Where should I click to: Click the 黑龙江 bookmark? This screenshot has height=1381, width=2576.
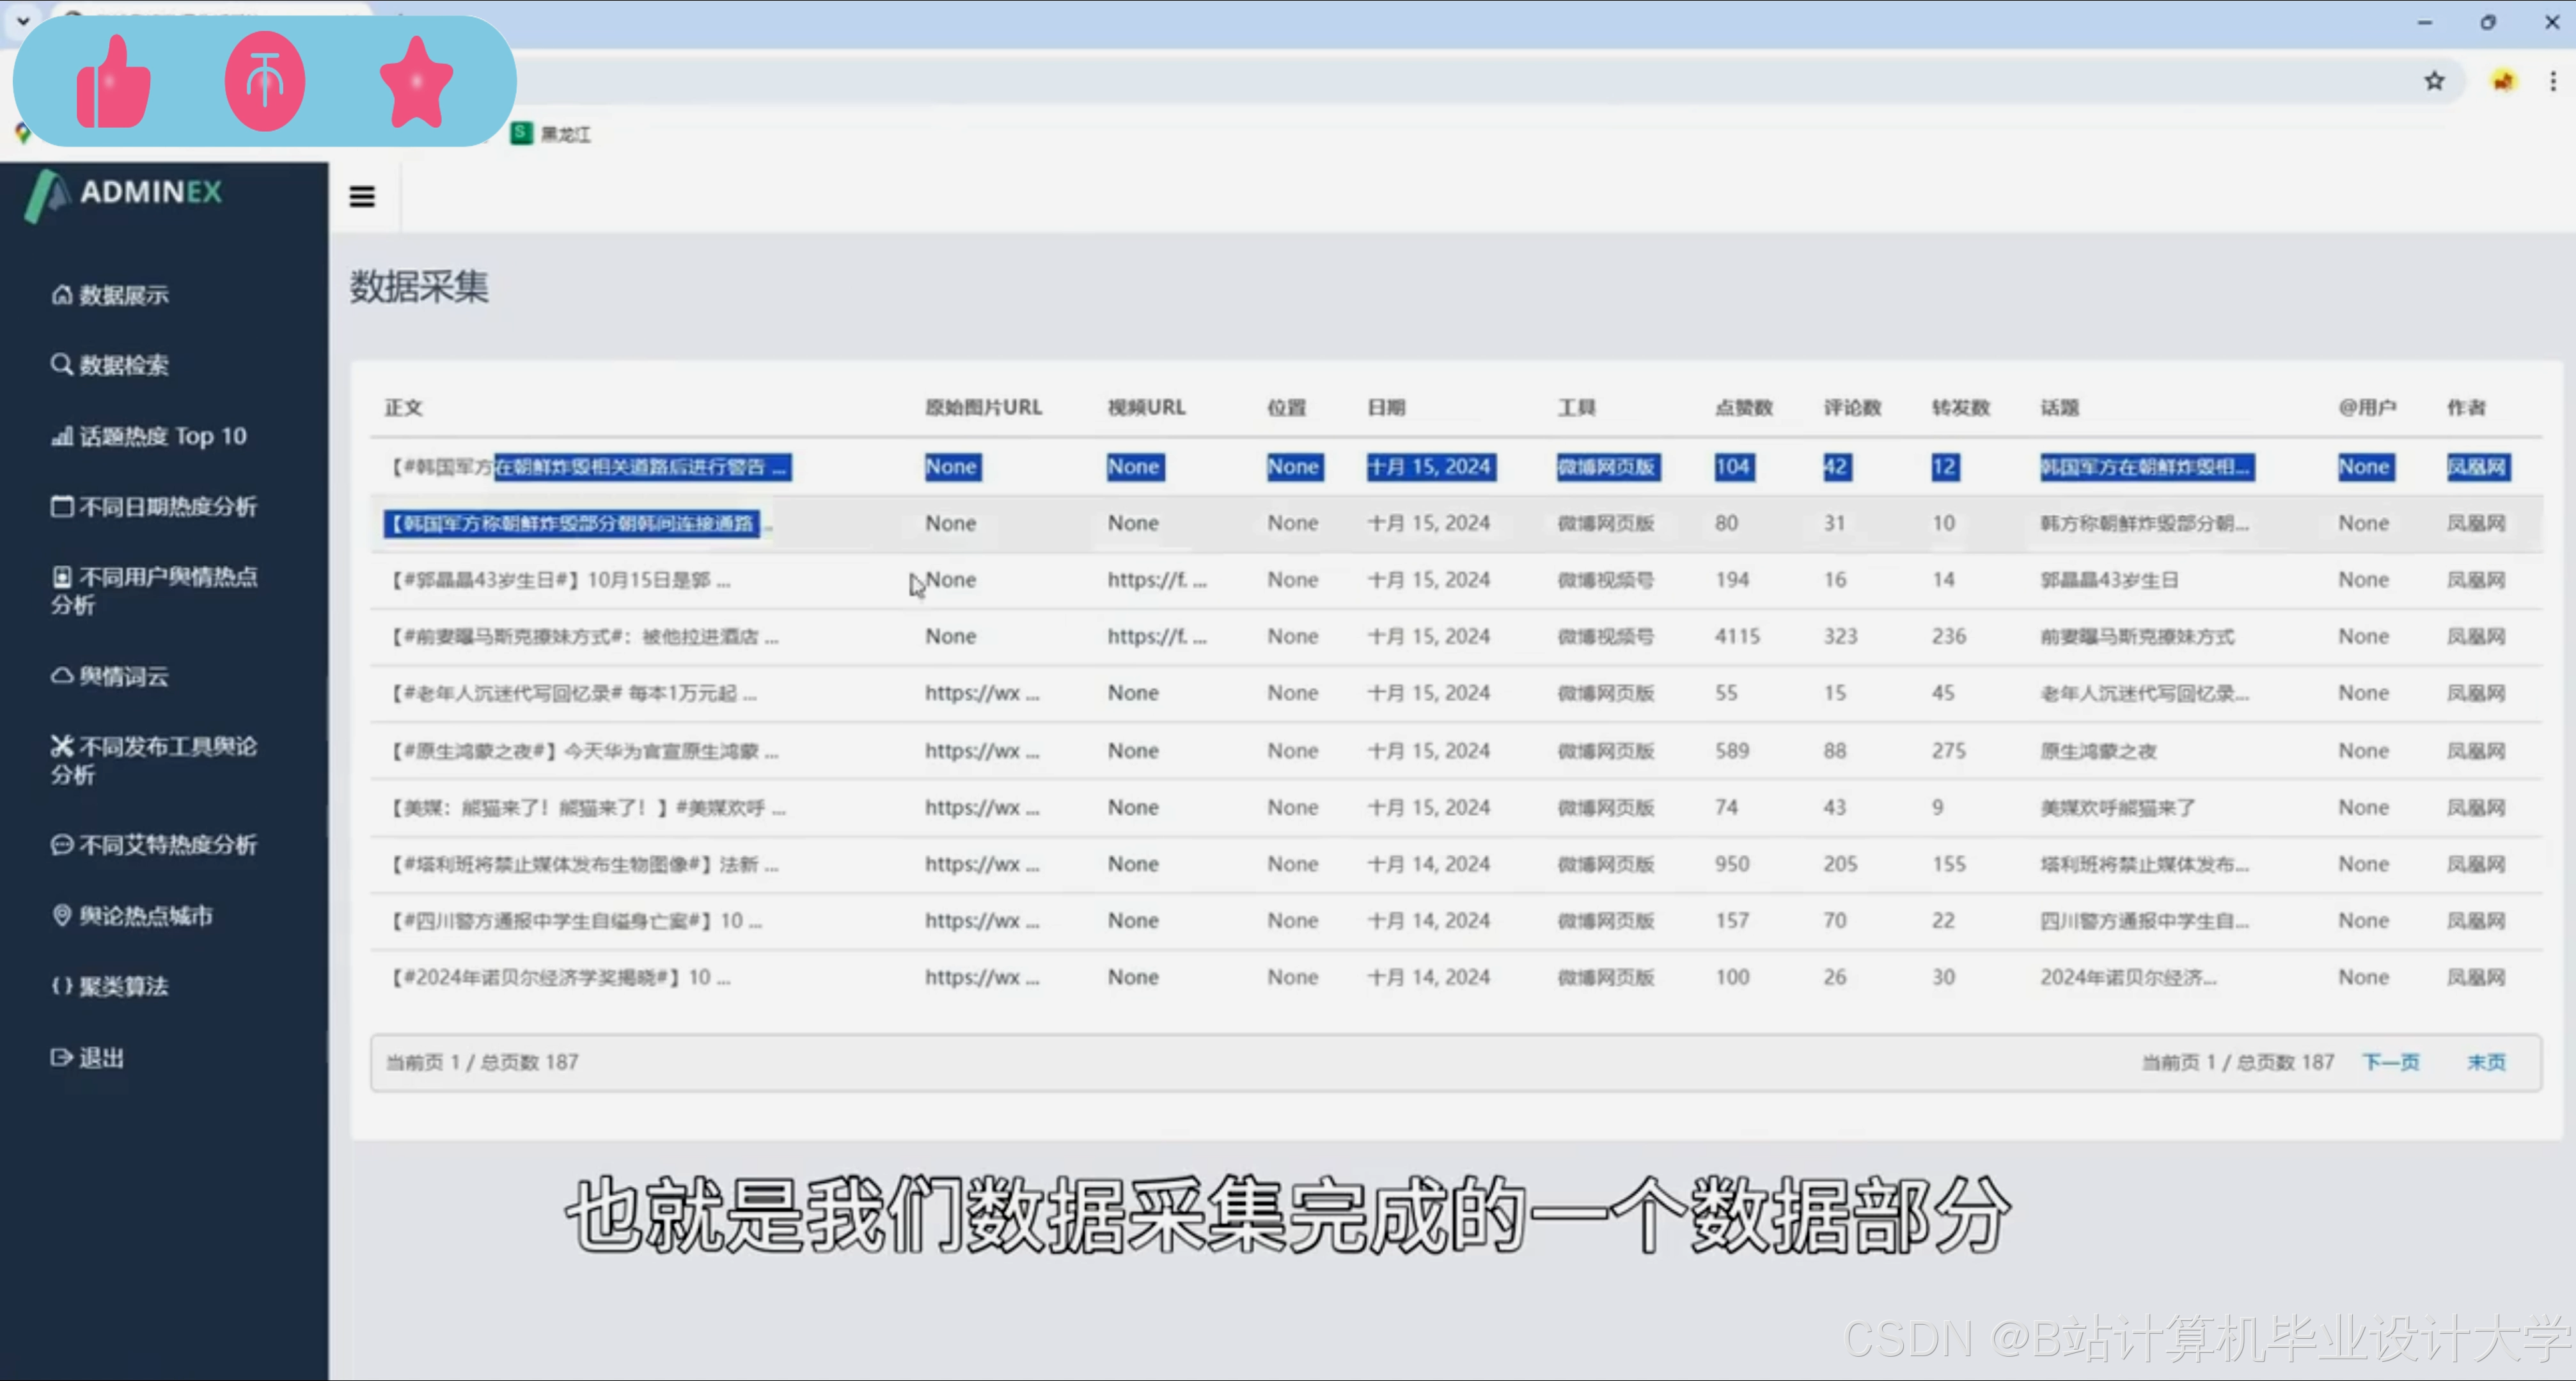point(552,134)
